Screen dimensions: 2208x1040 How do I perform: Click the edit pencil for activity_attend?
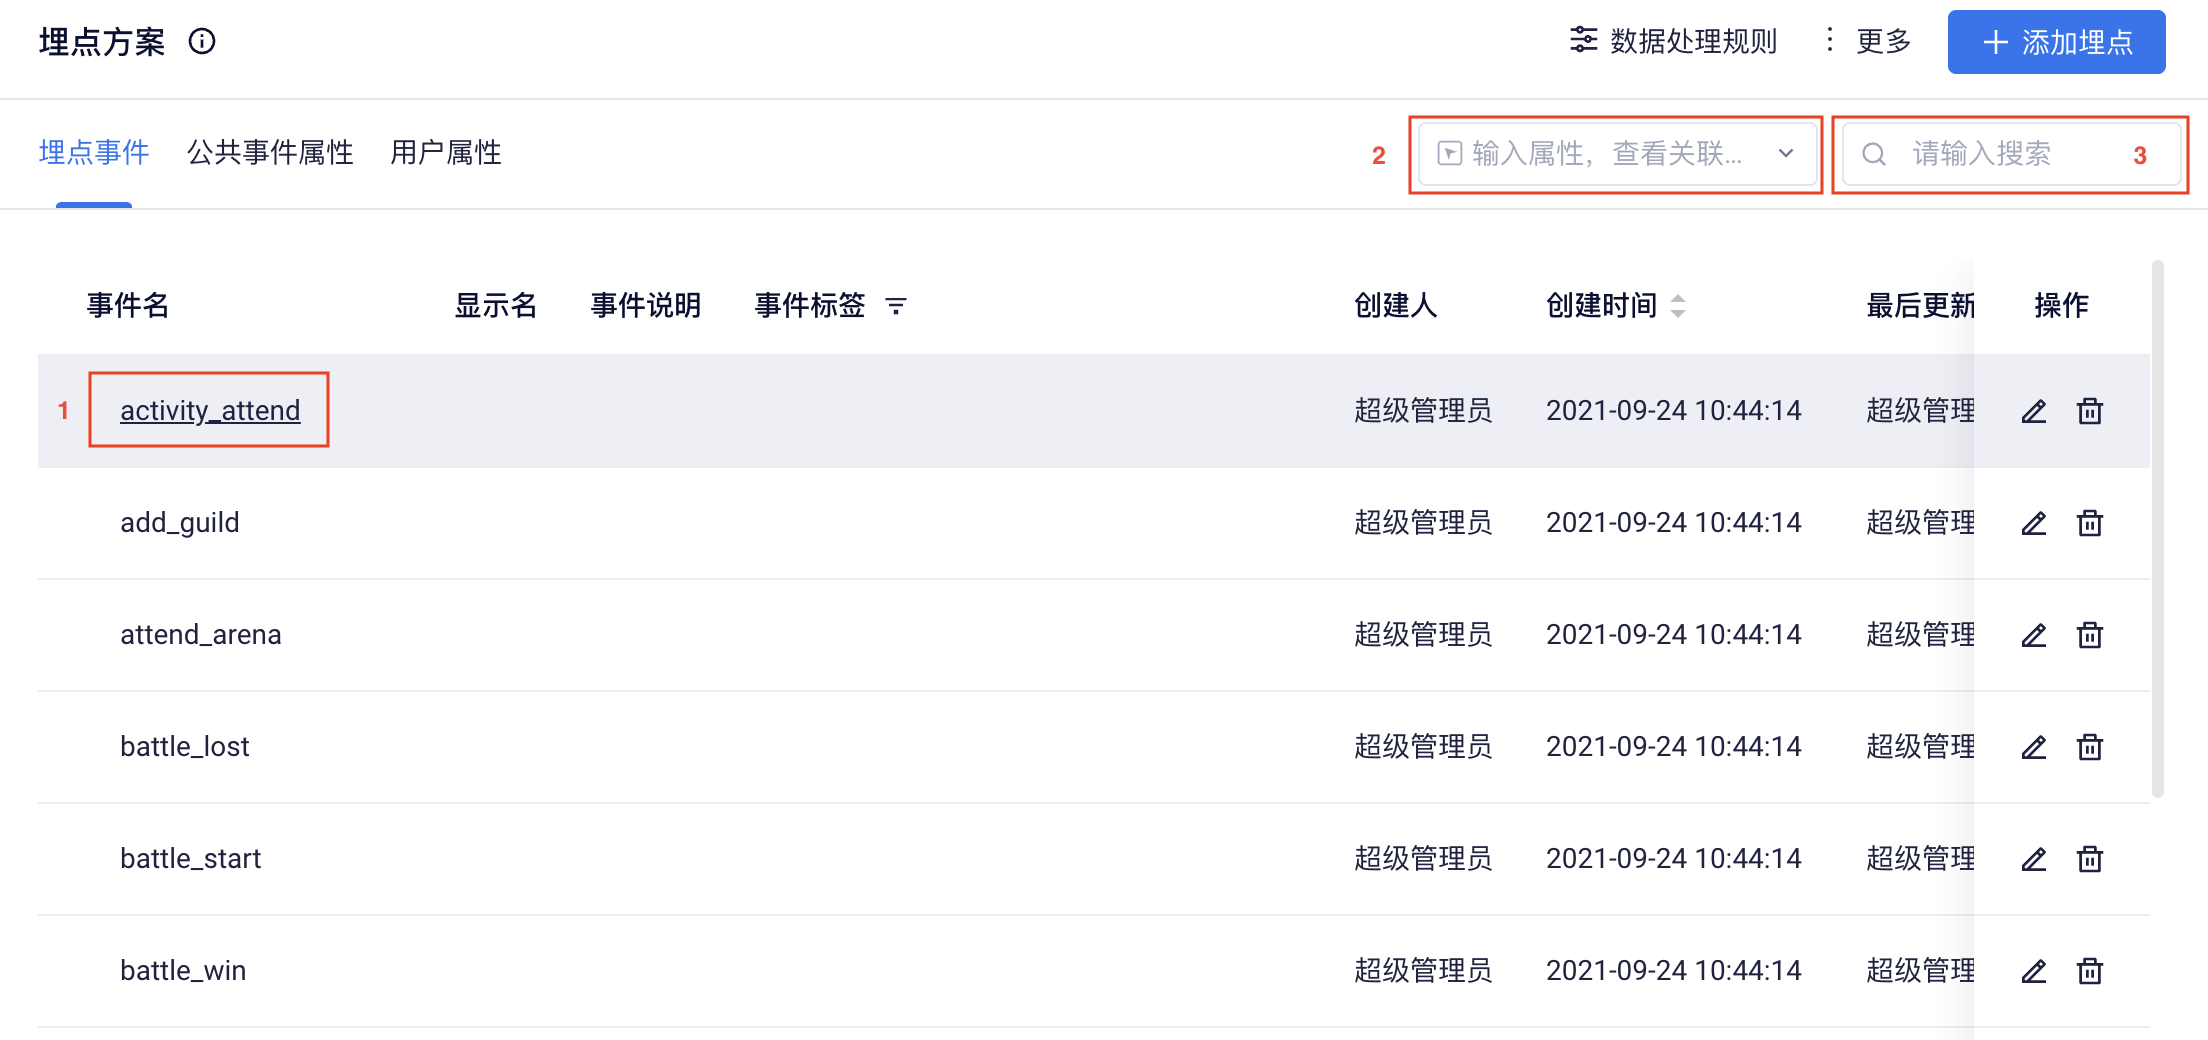(x=2034, y=411)
